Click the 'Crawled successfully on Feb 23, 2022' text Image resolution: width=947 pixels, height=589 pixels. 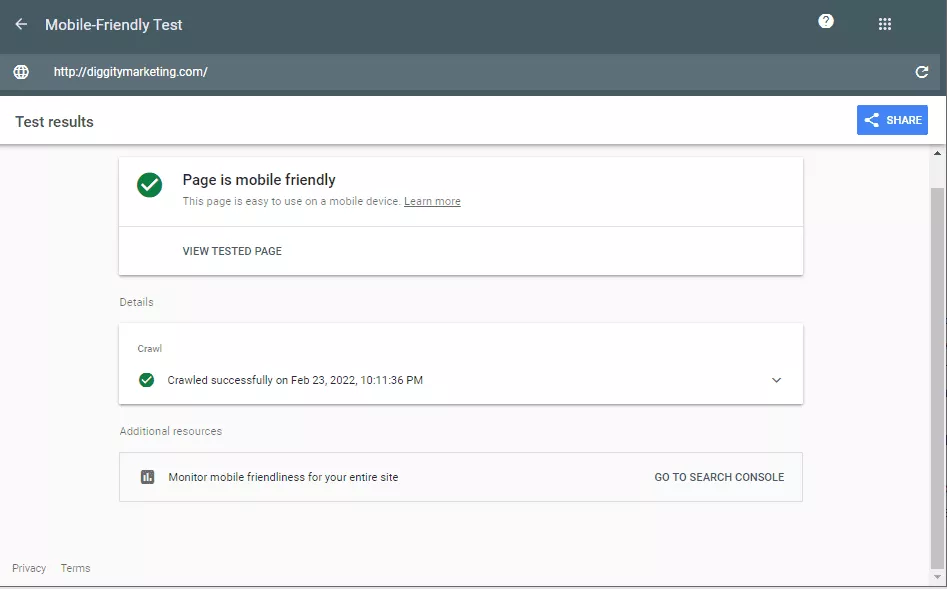(295, 380)
